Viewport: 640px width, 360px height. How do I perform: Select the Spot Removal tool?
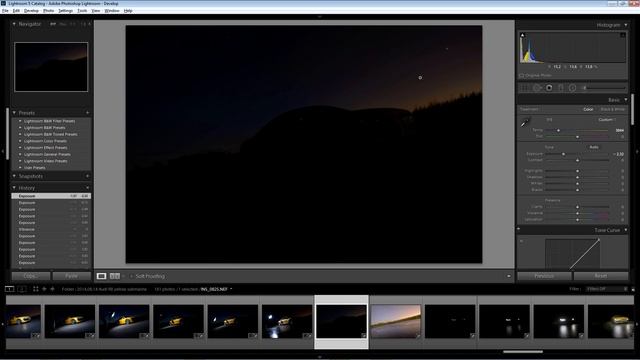pos(537,88)
